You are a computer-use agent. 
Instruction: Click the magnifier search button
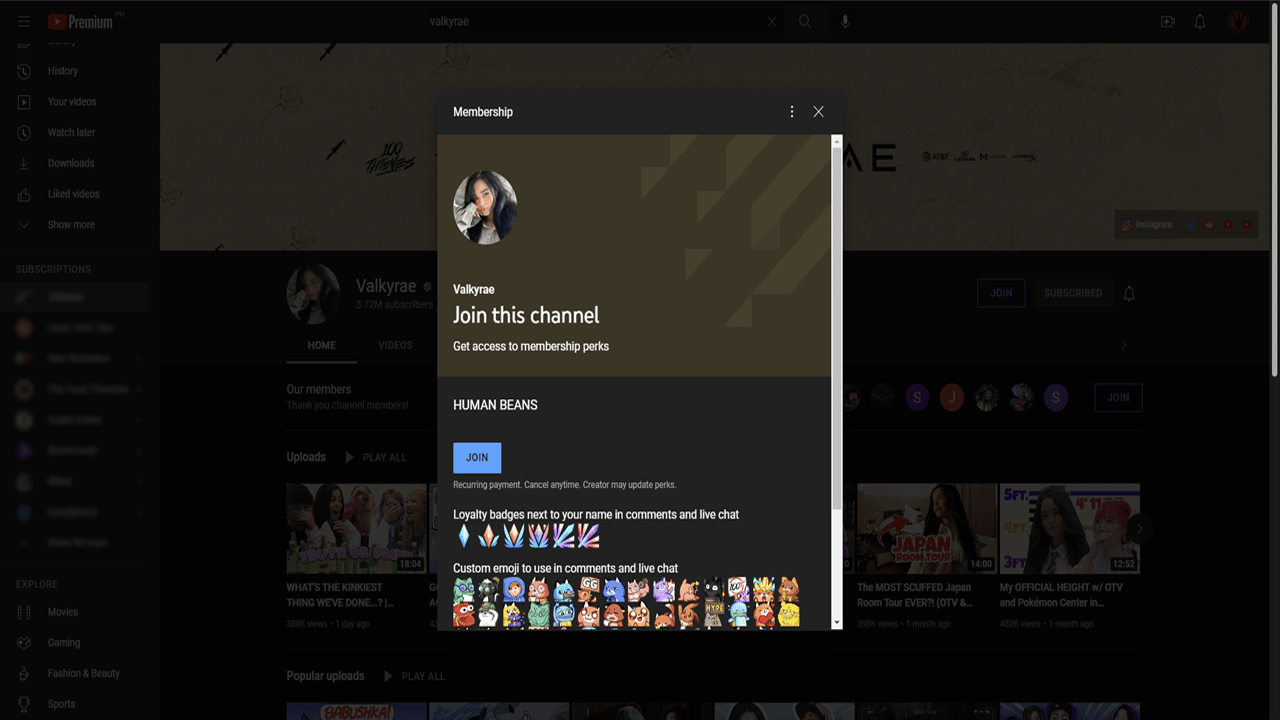click(x=805, y=21)
